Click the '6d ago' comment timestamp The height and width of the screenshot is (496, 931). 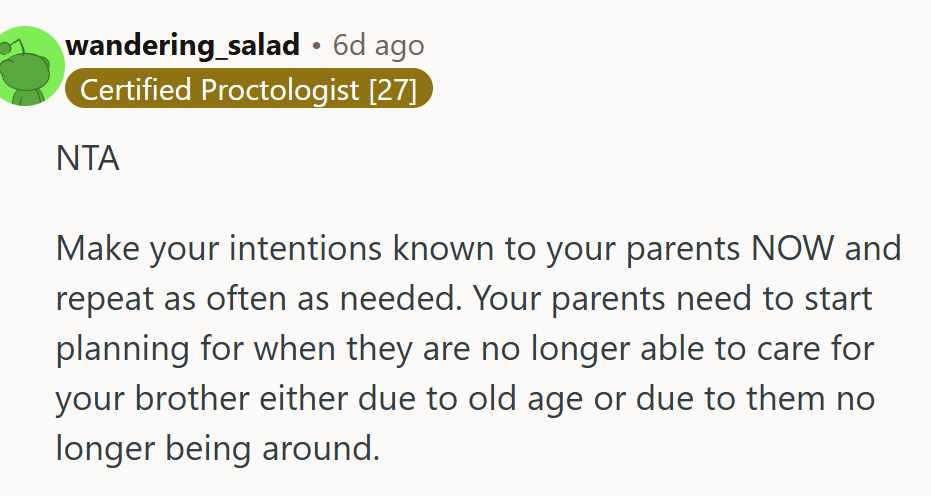[x=378, y=45]
